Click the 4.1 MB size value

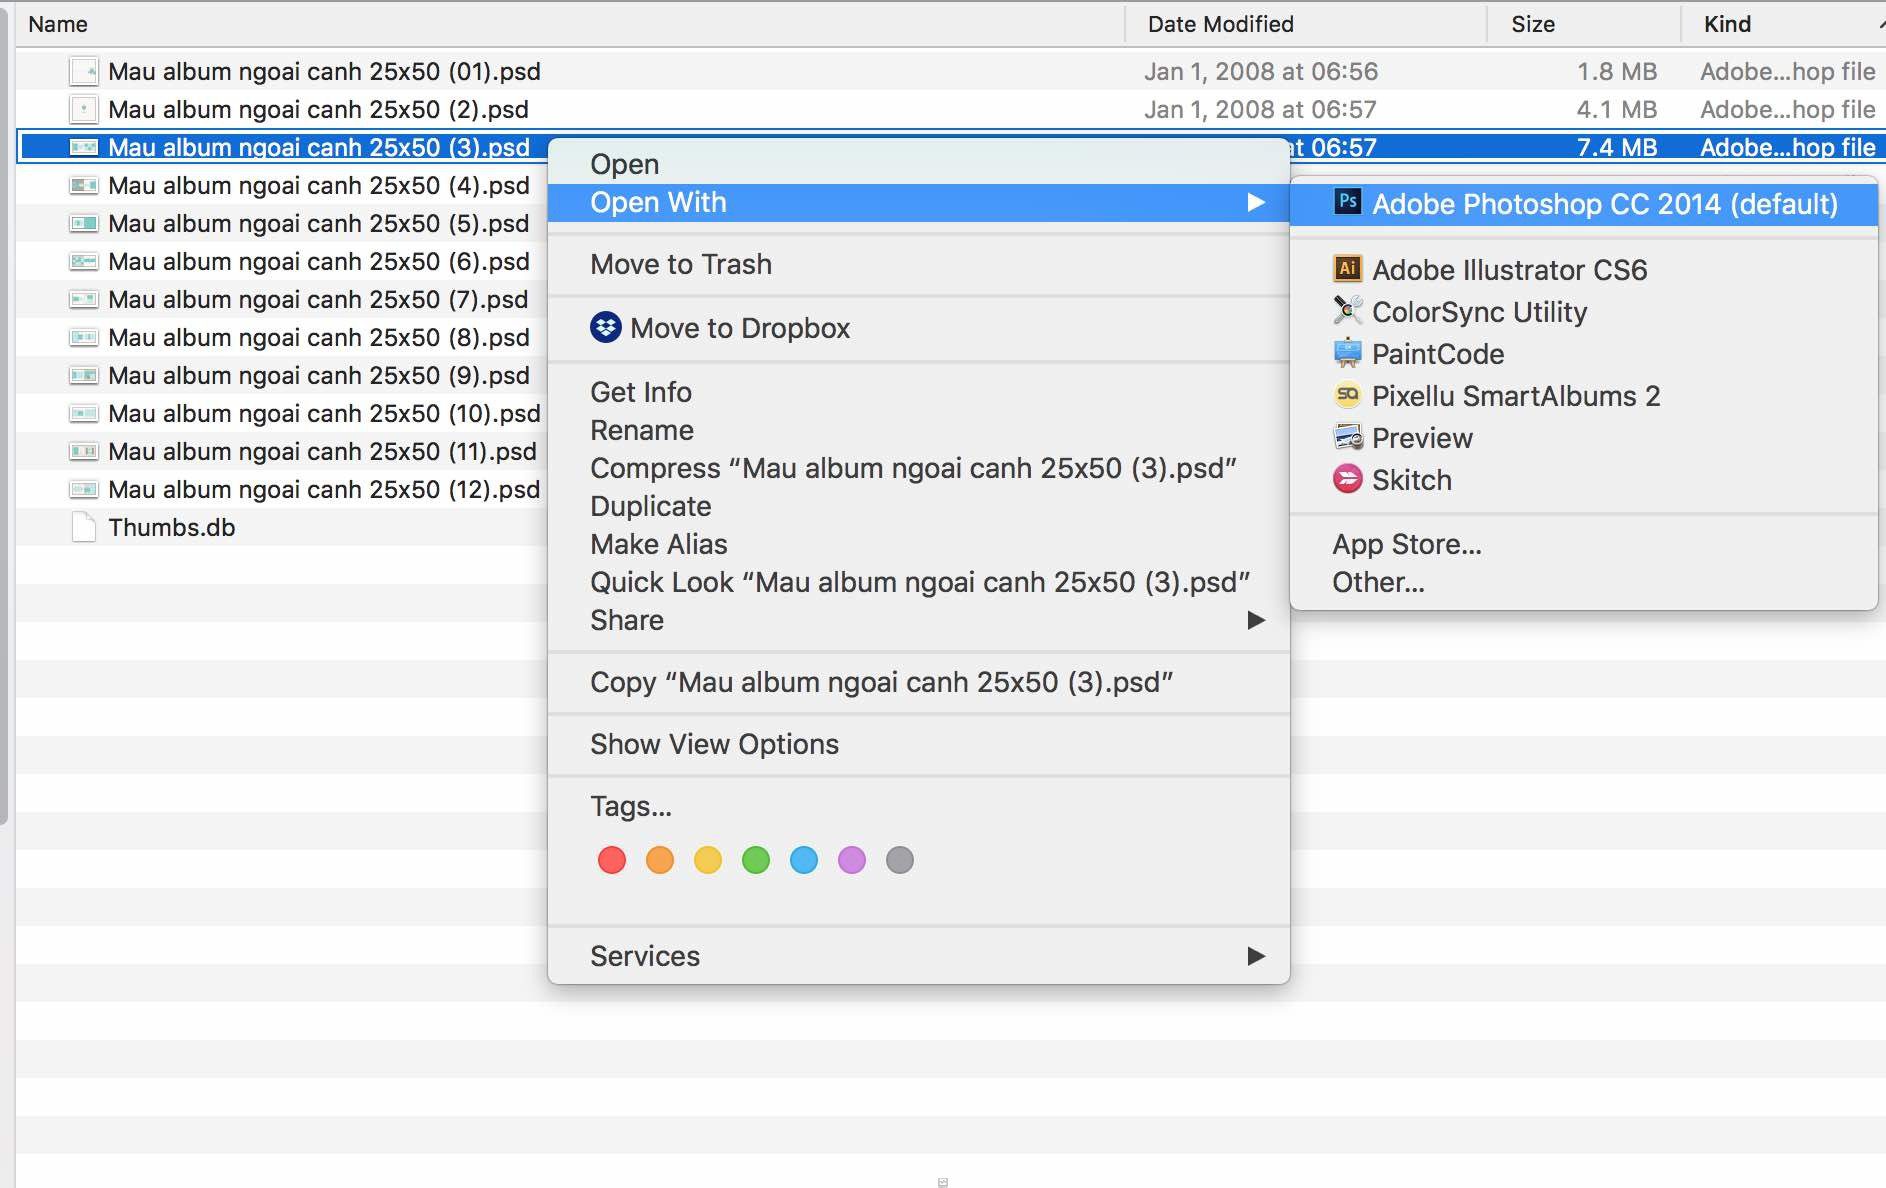(1617, 109)
